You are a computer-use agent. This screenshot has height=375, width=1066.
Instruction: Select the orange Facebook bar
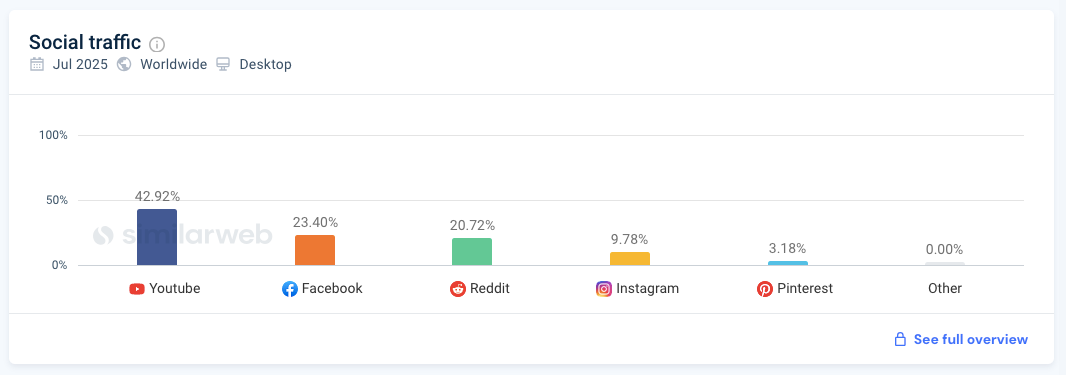(315, 250)
